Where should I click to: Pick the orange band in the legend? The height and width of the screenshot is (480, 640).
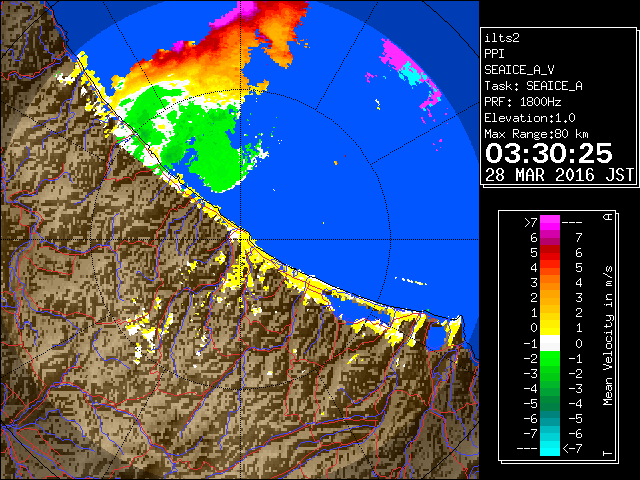click(x=550, y=283)
